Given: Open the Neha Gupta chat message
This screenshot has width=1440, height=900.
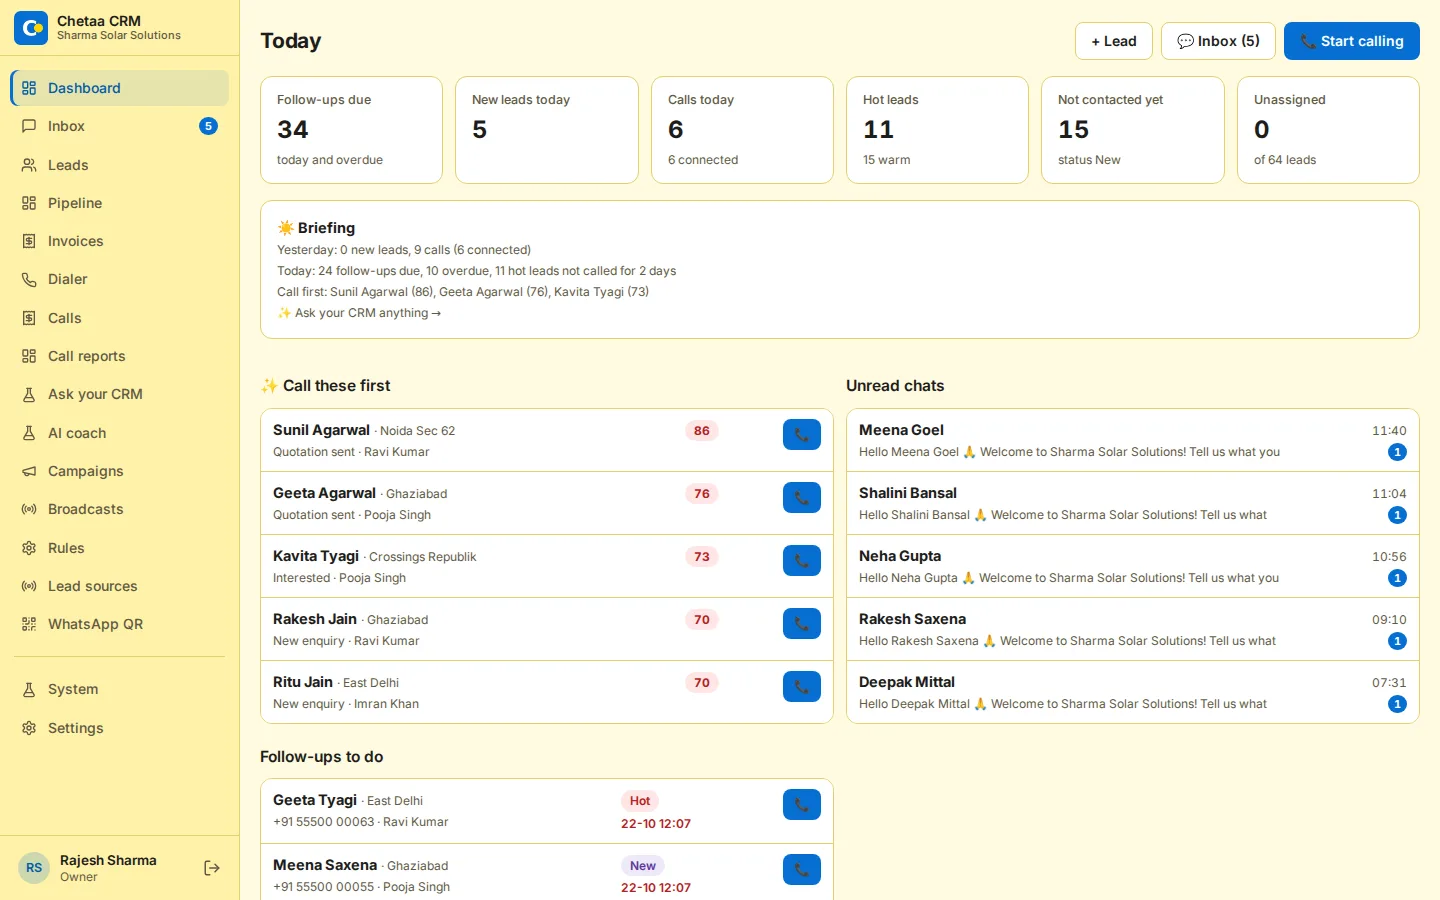Looking at the screenshot, I should pyautogui.click(x=1133, y=566).
